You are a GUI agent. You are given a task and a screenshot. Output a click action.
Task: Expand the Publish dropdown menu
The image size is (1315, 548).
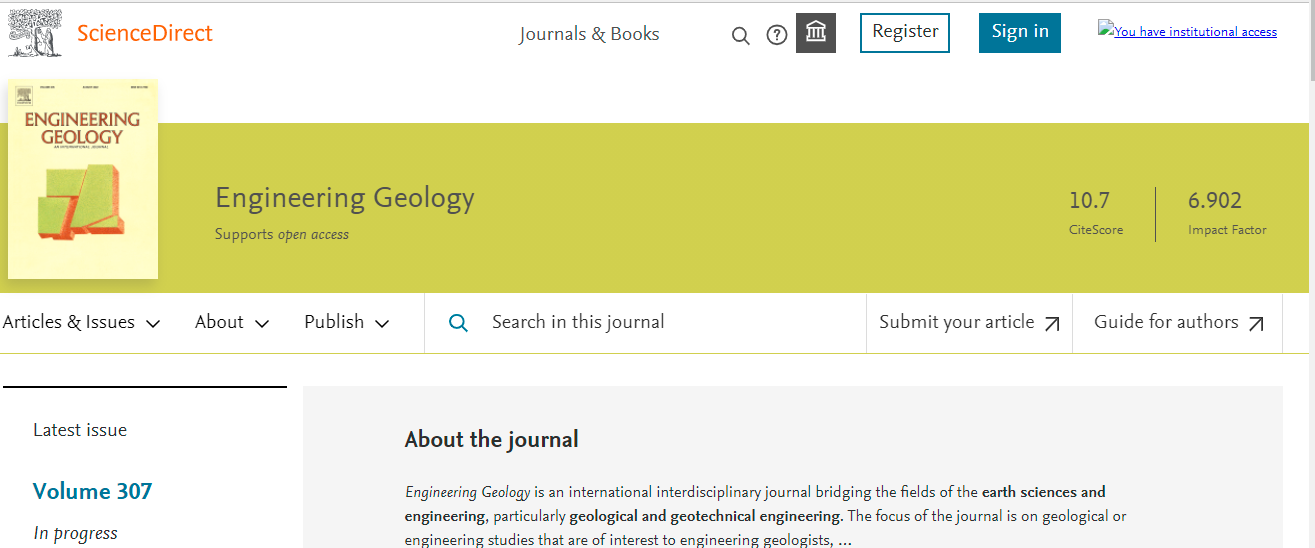(x=346, y=322)
